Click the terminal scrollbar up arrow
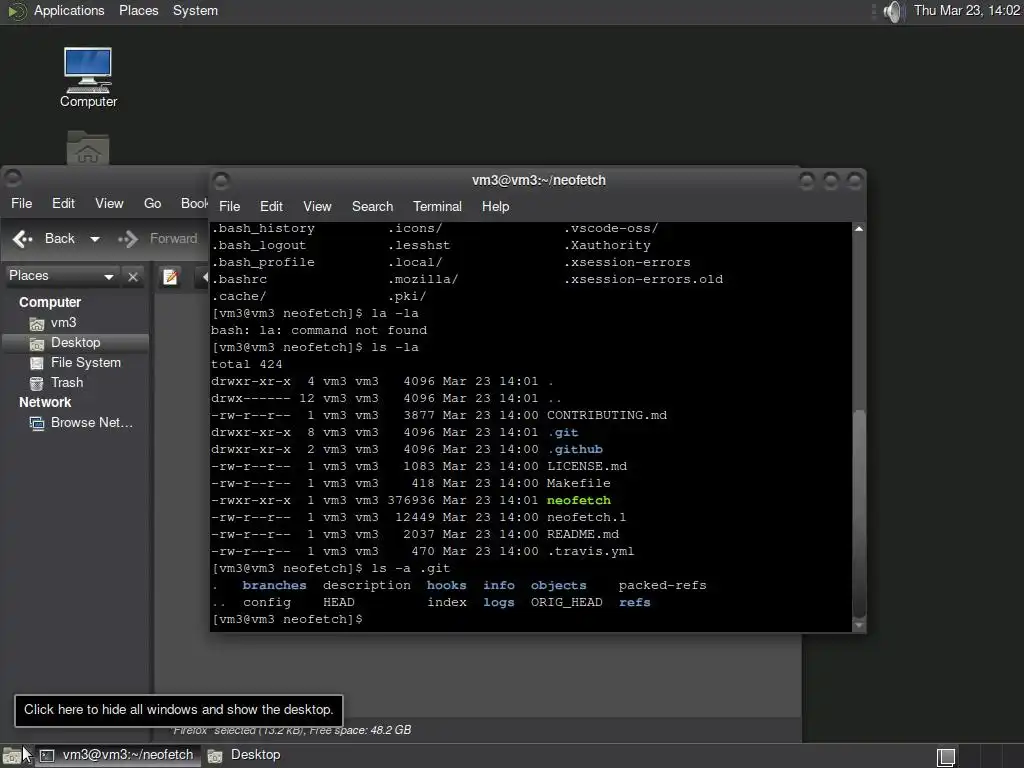The width and height of the screenshot is (1024, 768). [859, 229]
